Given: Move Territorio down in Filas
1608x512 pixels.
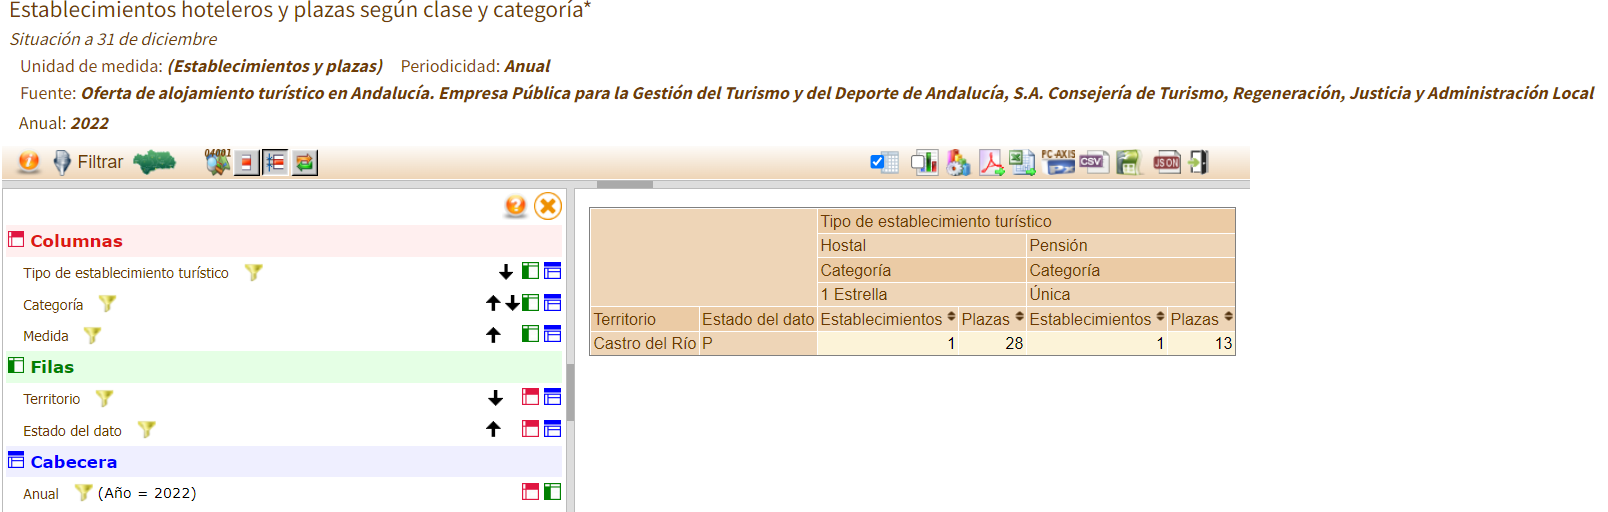Looking at the screenshot, I should [495, 398].
